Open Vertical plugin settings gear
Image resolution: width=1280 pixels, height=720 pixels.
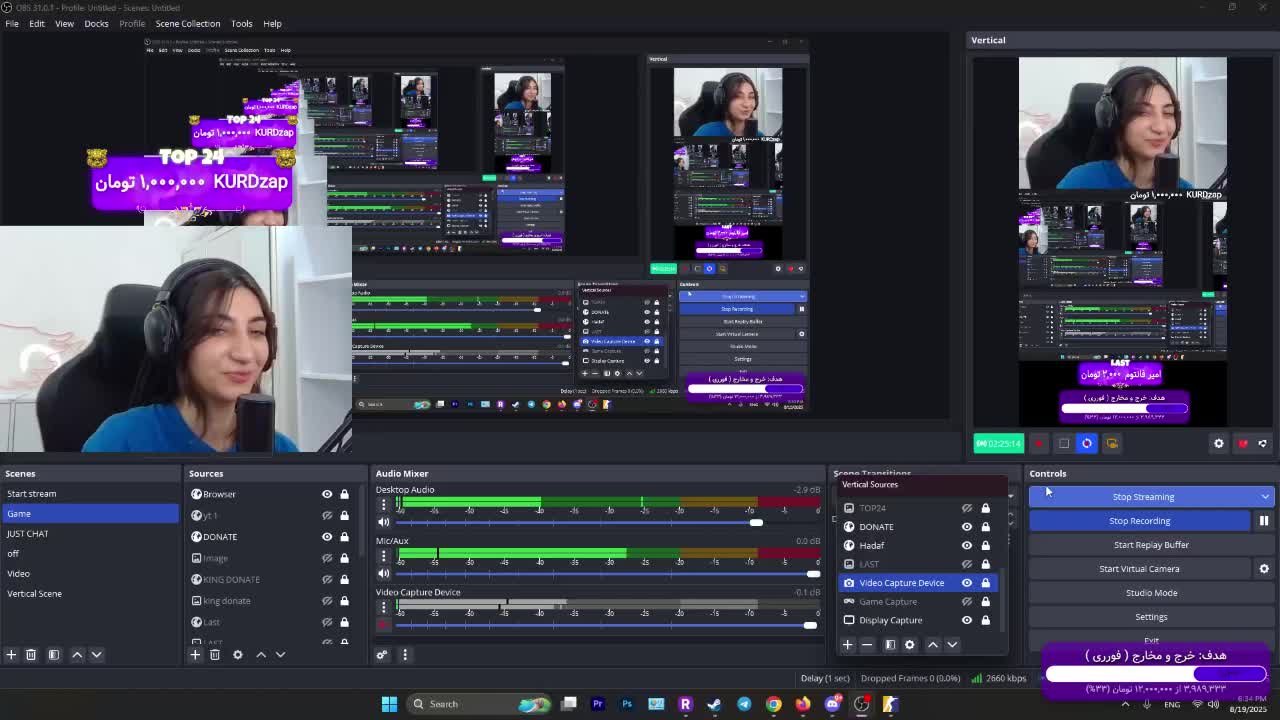pos(1219,443)
